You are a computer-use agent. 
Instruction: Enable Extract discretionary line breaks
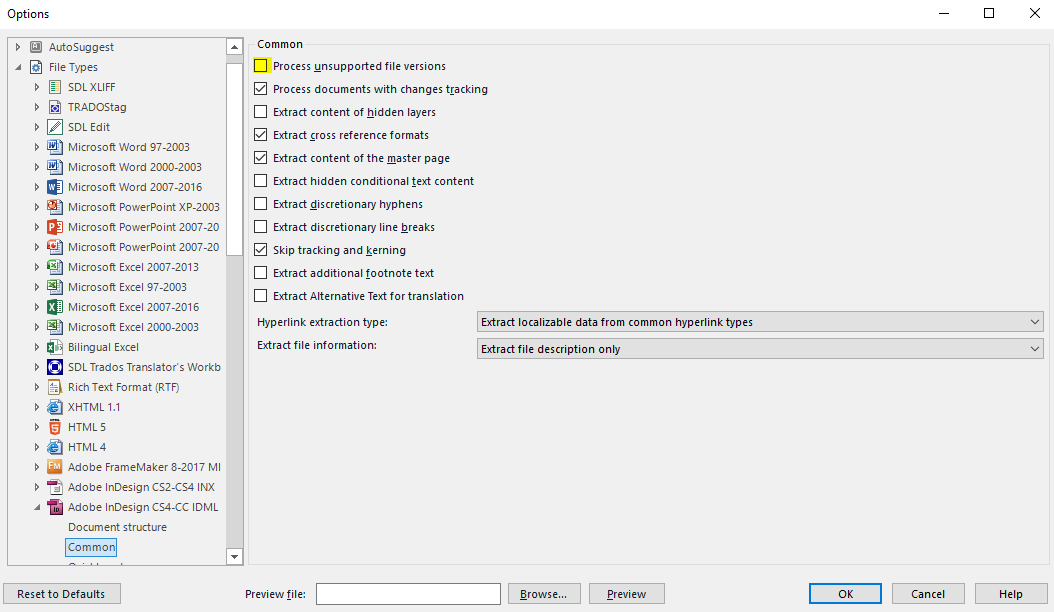pos(261,227)
